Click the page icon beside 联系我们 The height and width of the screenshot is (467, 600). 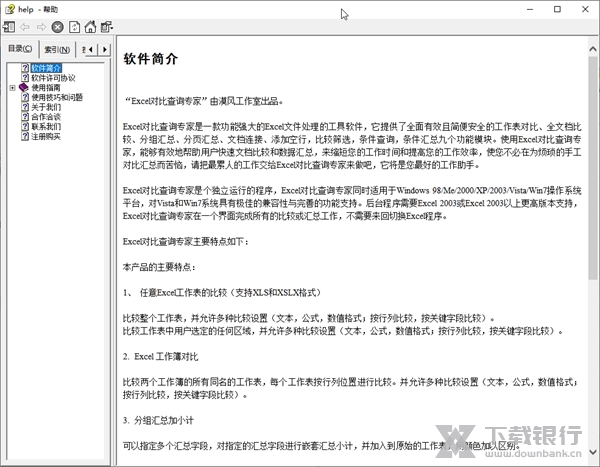25,127
